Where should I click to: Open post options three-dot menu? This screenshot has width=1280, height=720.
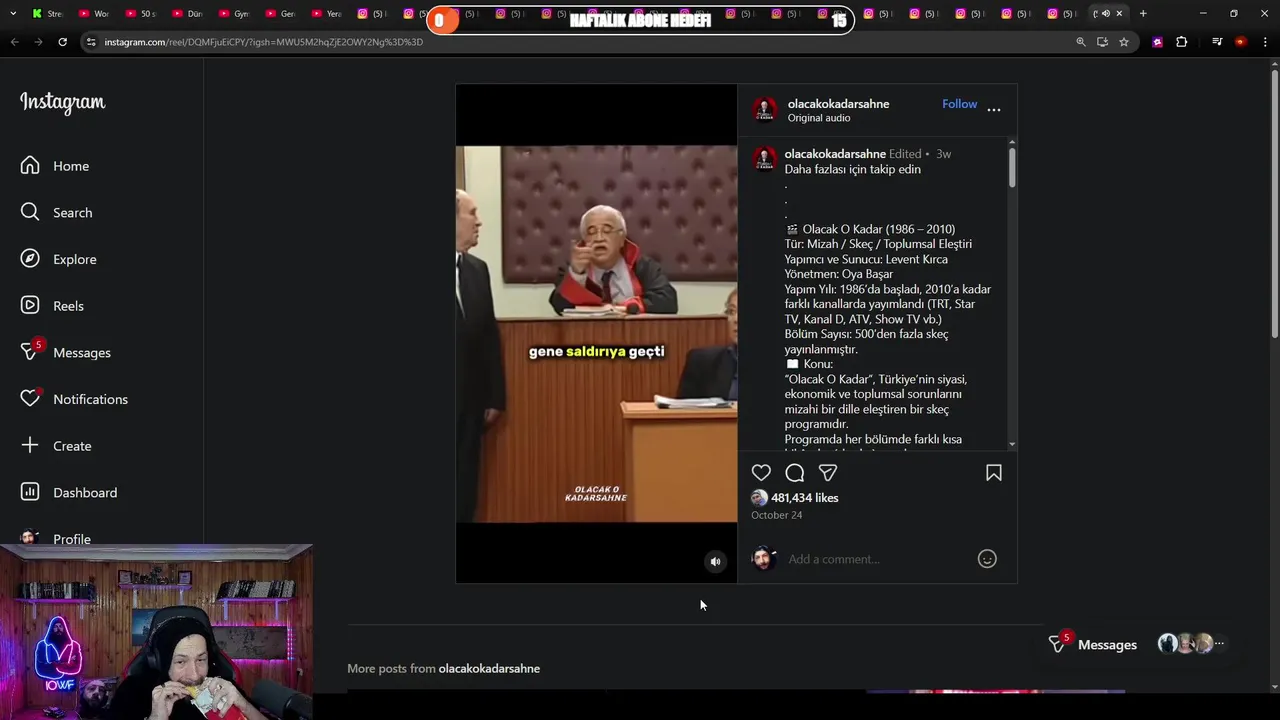coord(994,109)
